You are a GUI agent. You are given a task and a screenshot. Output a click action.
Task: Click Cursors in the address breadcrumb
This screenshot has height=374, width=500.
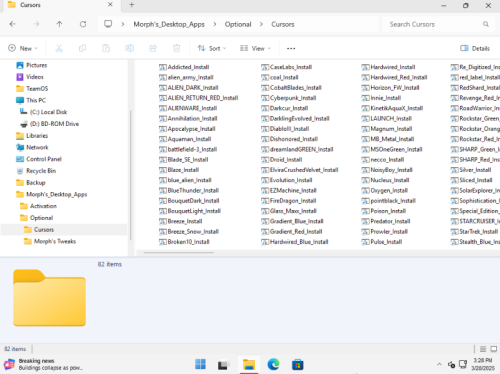click(283, 24)
